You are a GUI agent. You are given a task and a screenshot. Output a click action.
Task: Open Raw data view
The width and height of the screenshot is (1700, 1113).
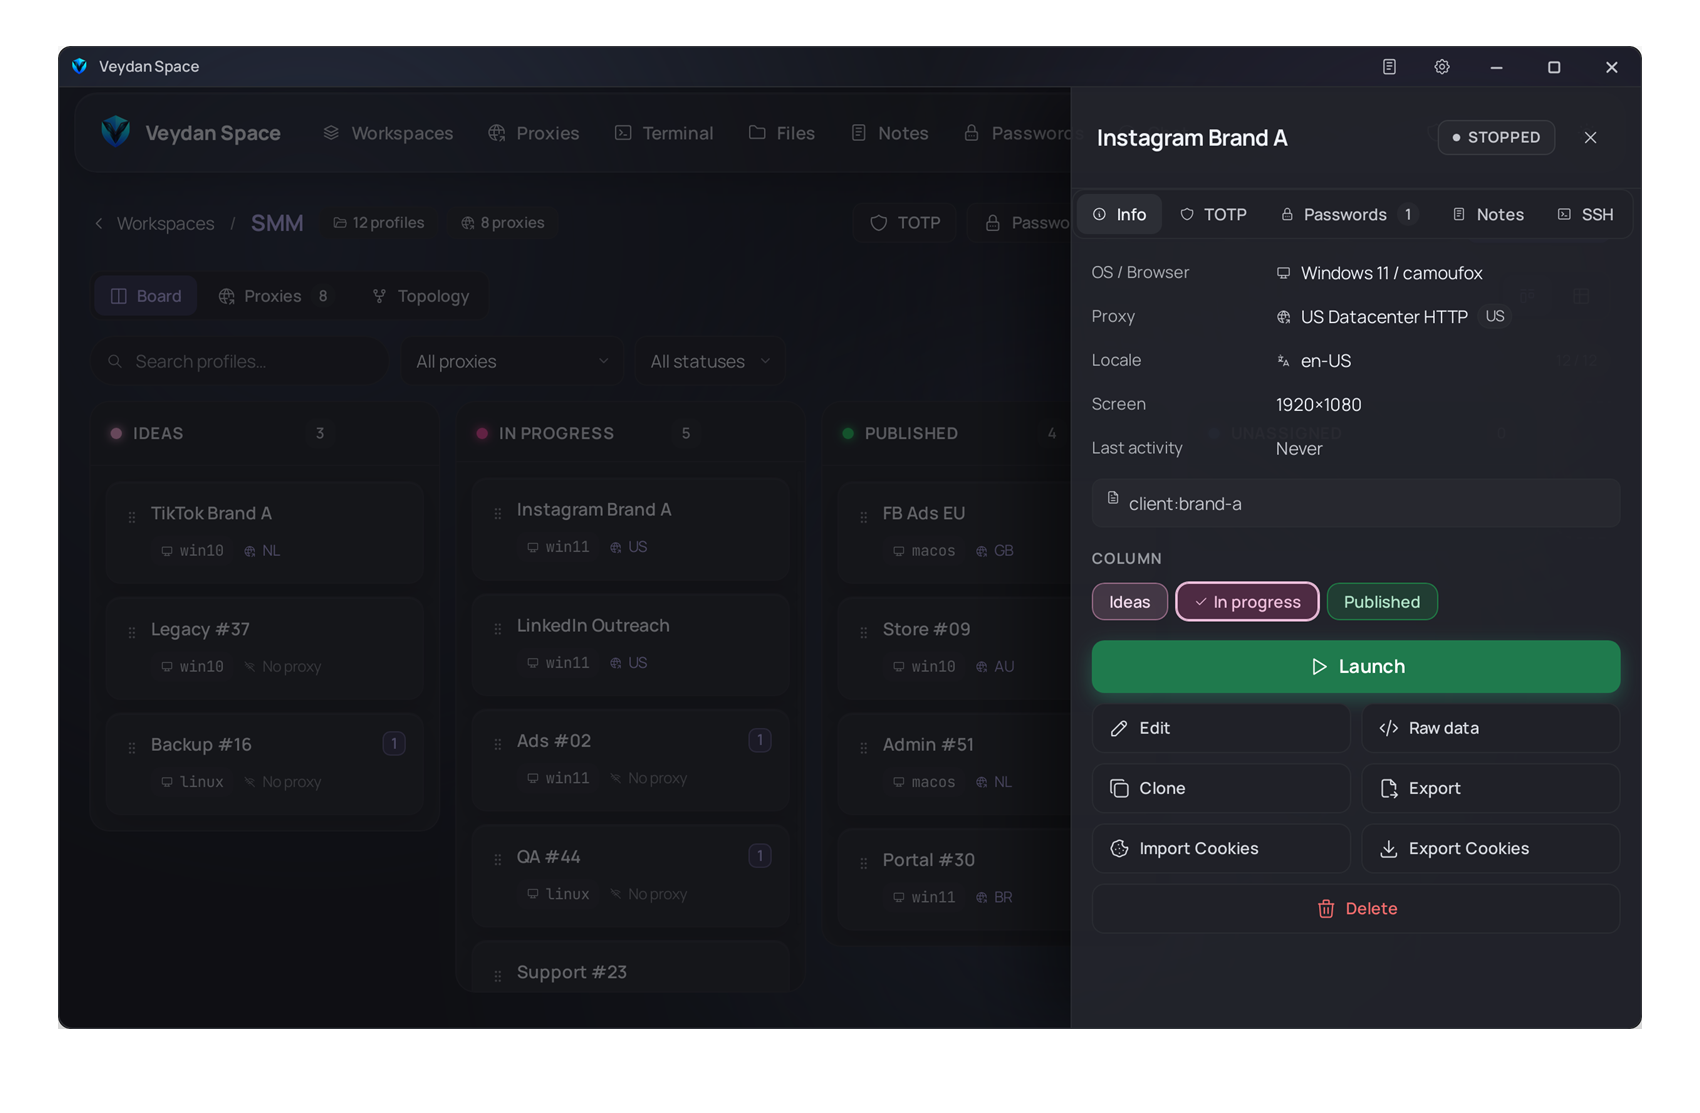1491,728
